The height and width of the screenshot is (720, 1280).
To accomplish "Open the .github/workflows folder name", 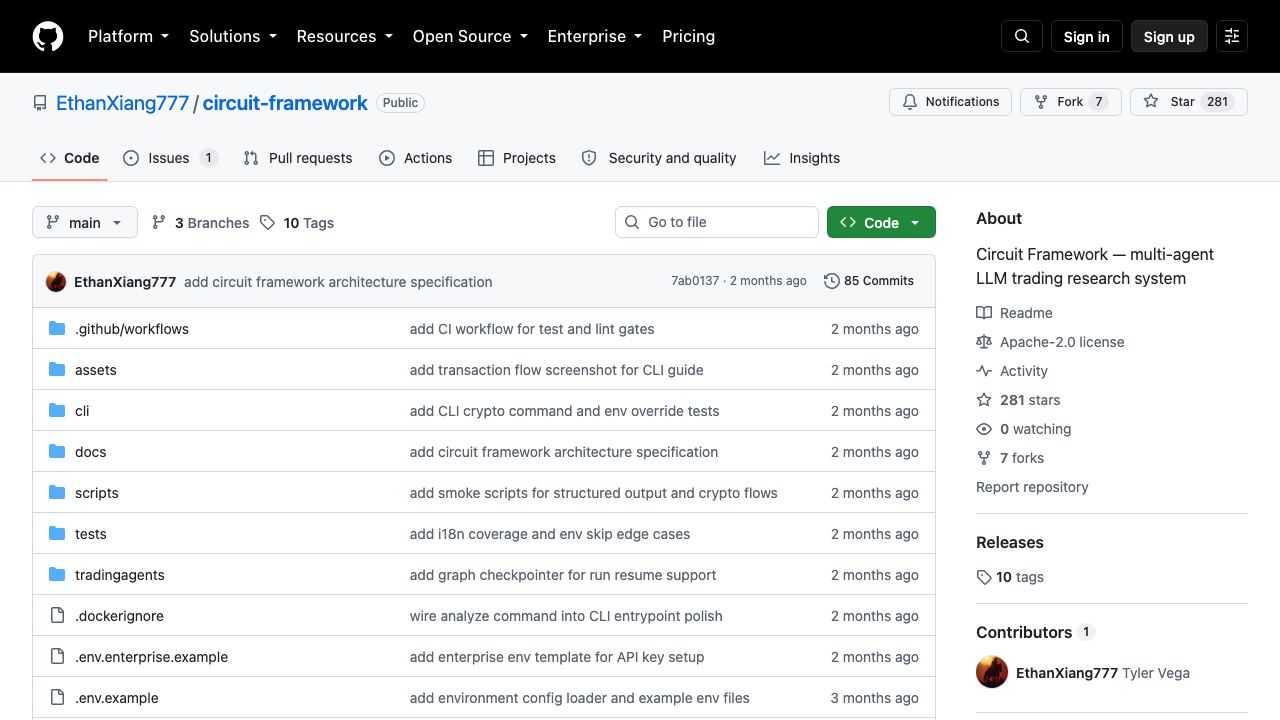I will pos(132,329).
